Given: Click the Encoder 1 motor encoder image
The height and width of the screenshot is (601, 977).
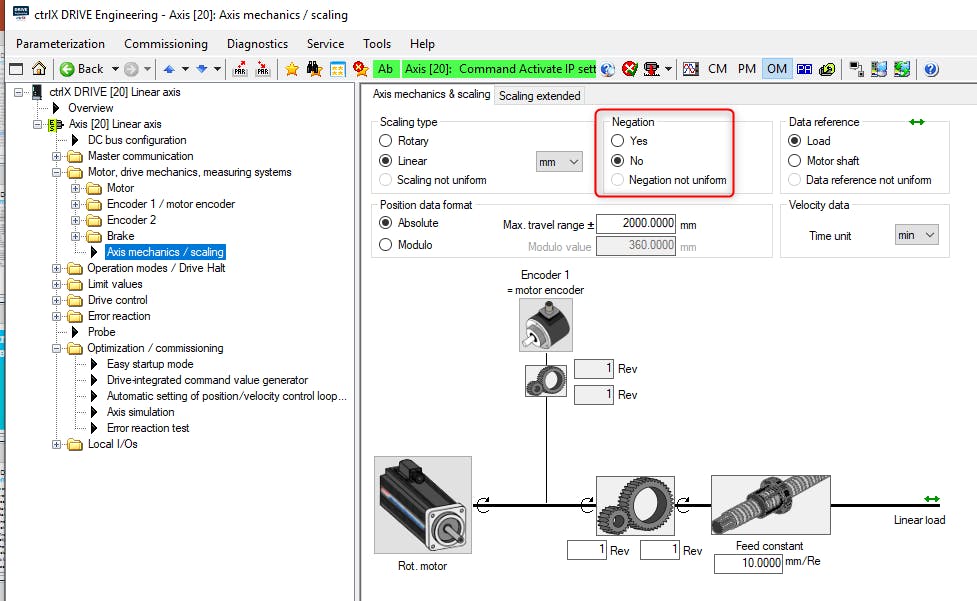Looking at the screenshot, I should (545, 324).
